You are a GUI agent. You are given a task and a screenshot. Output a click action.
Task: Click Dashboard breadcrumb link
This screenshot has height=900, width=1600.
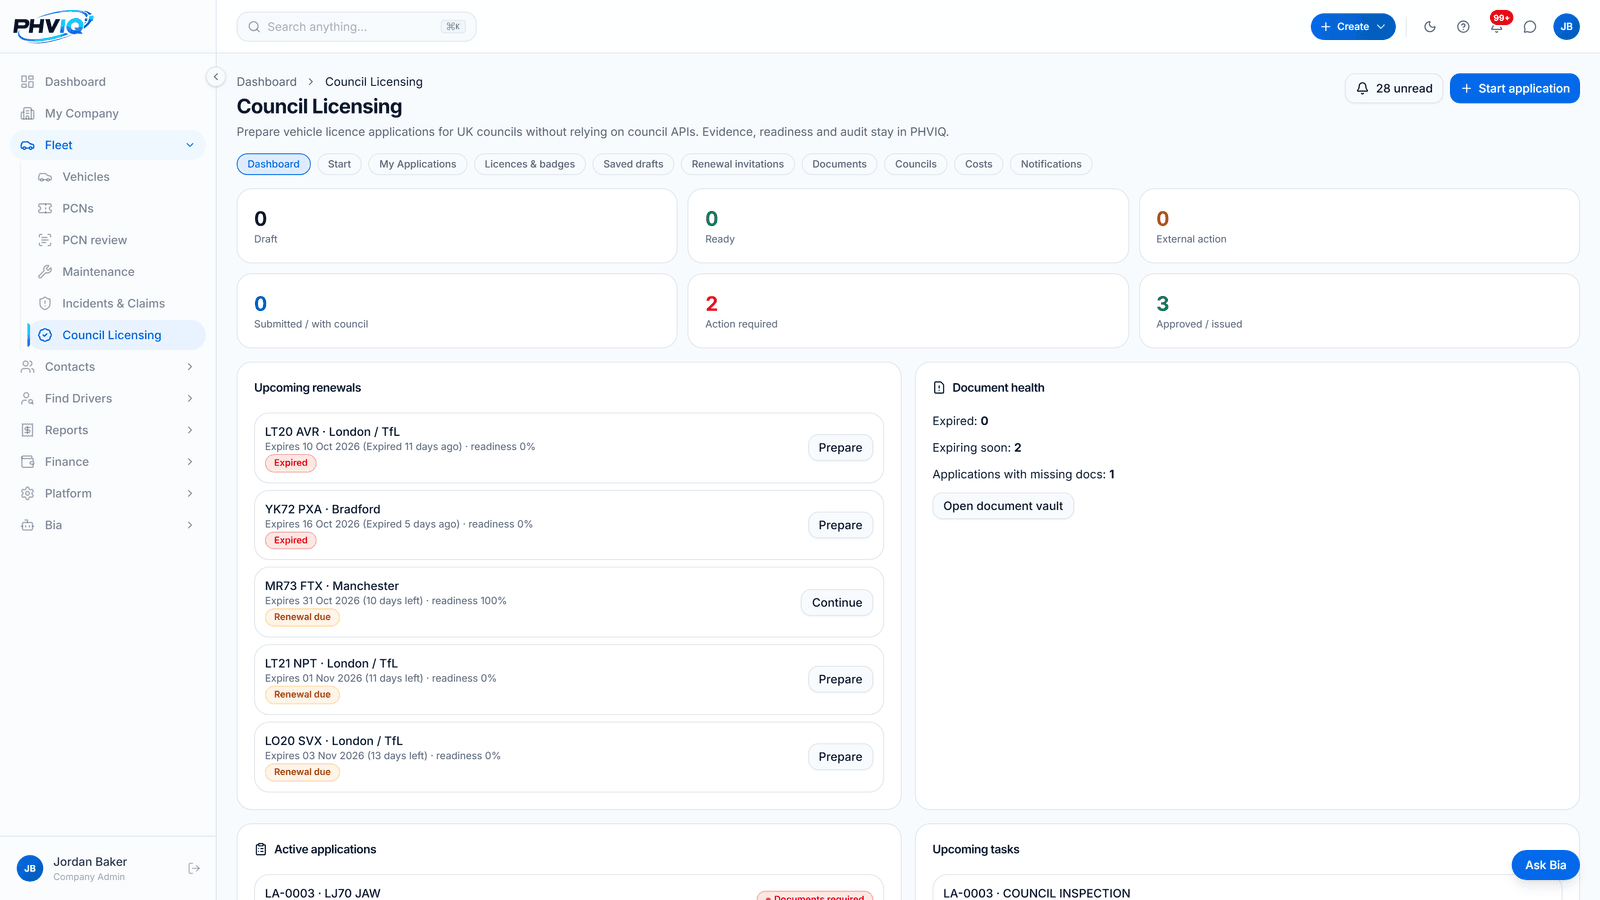click(266, 82)
